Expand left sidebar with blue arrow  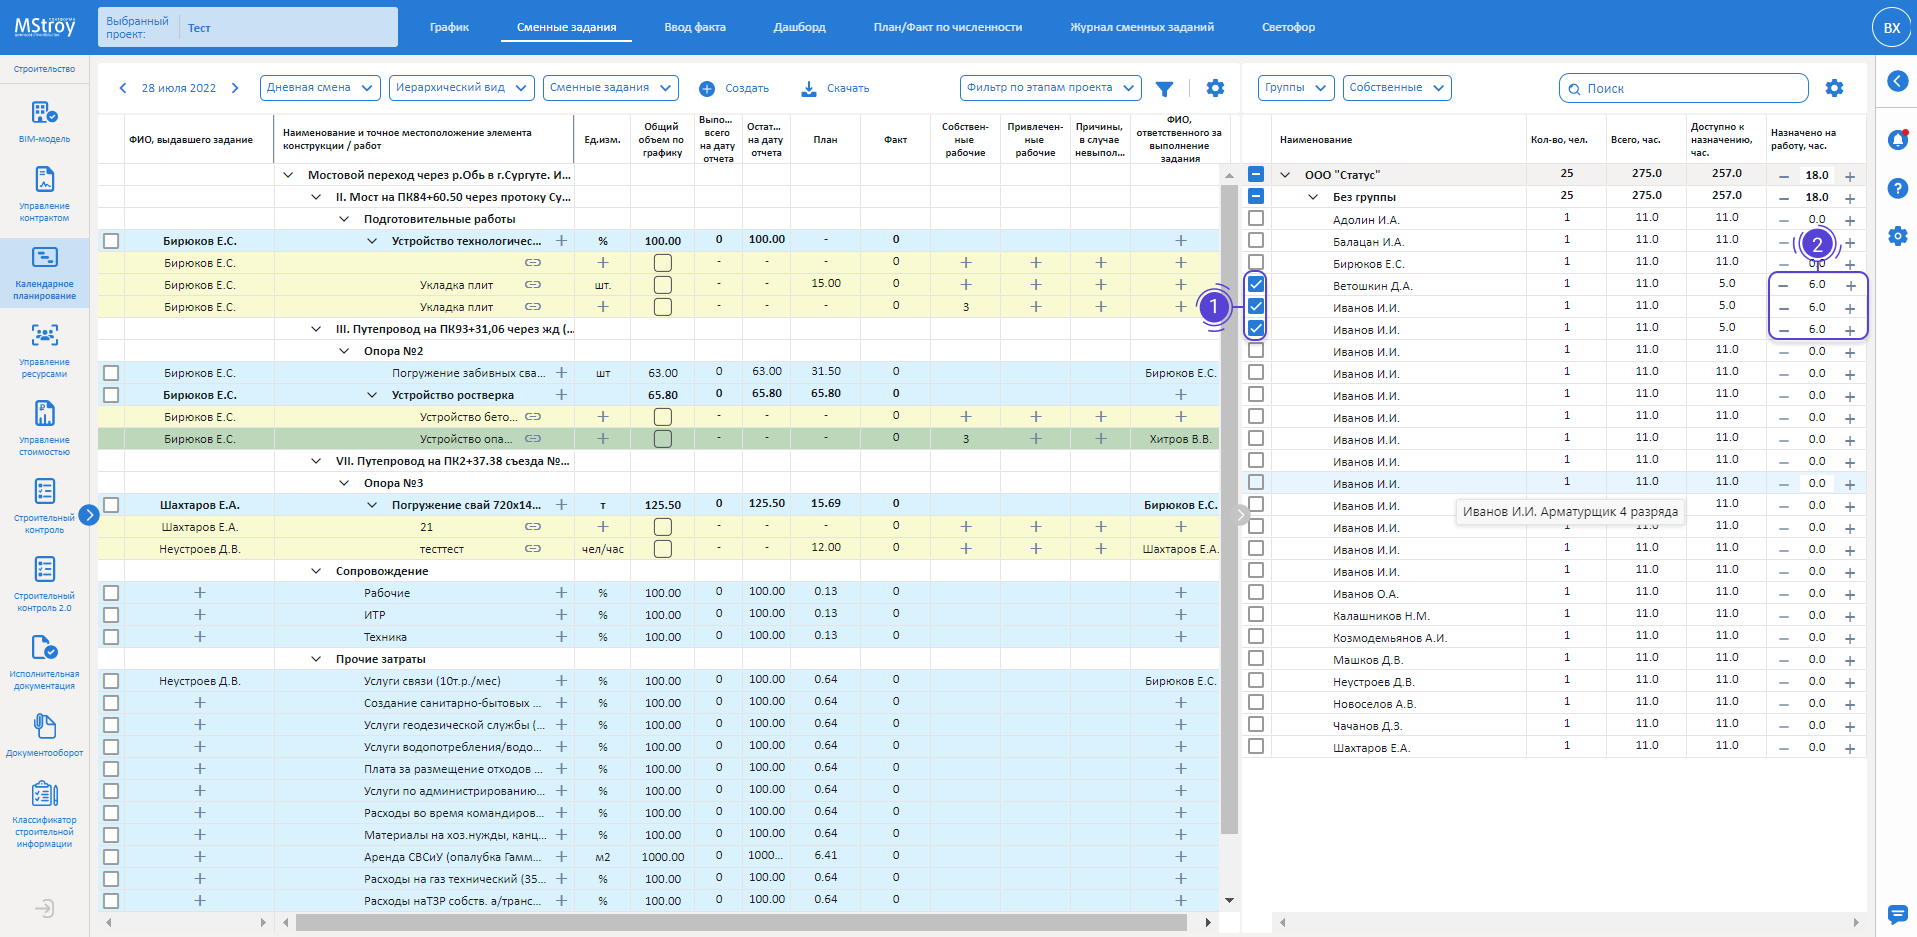pos(88,515)
